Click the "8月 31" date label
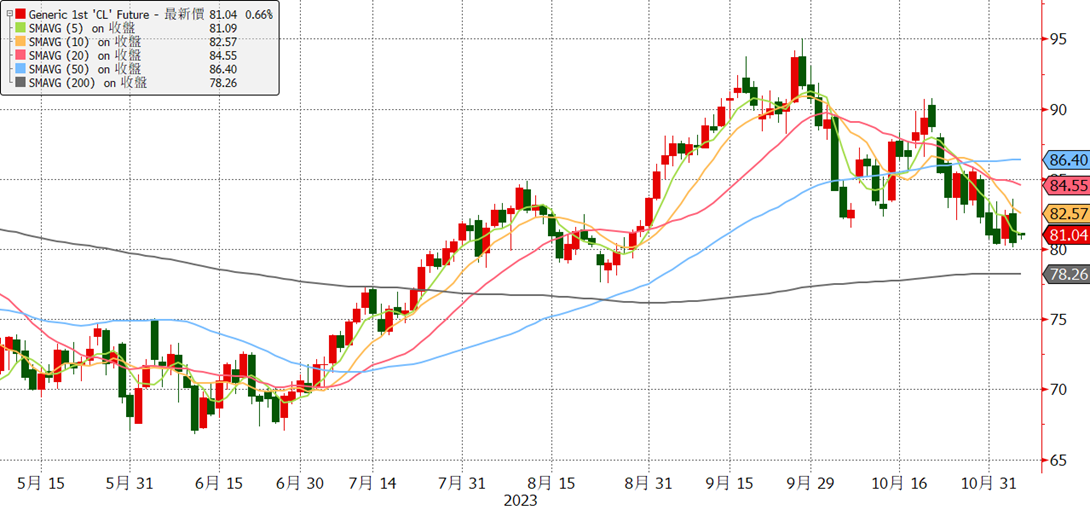1090x511 pixels. 647,482
